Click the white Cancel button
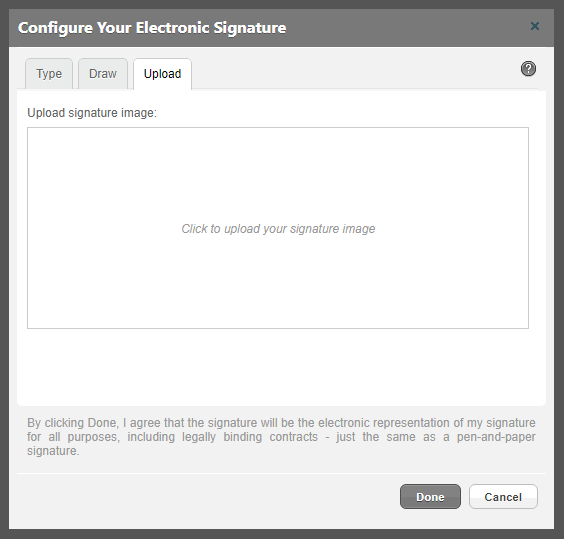The width and height of the screenshot is (564, 539). click(x=503, y=497)
